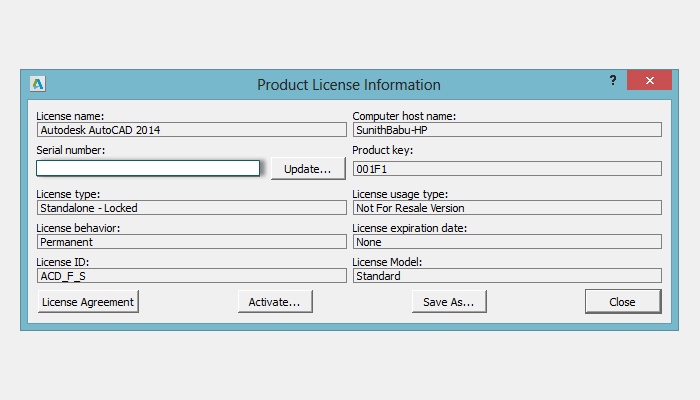The image size is (700, 400).
Task: Click the License ID field ACD_F_S
Action: click(192, 275)
